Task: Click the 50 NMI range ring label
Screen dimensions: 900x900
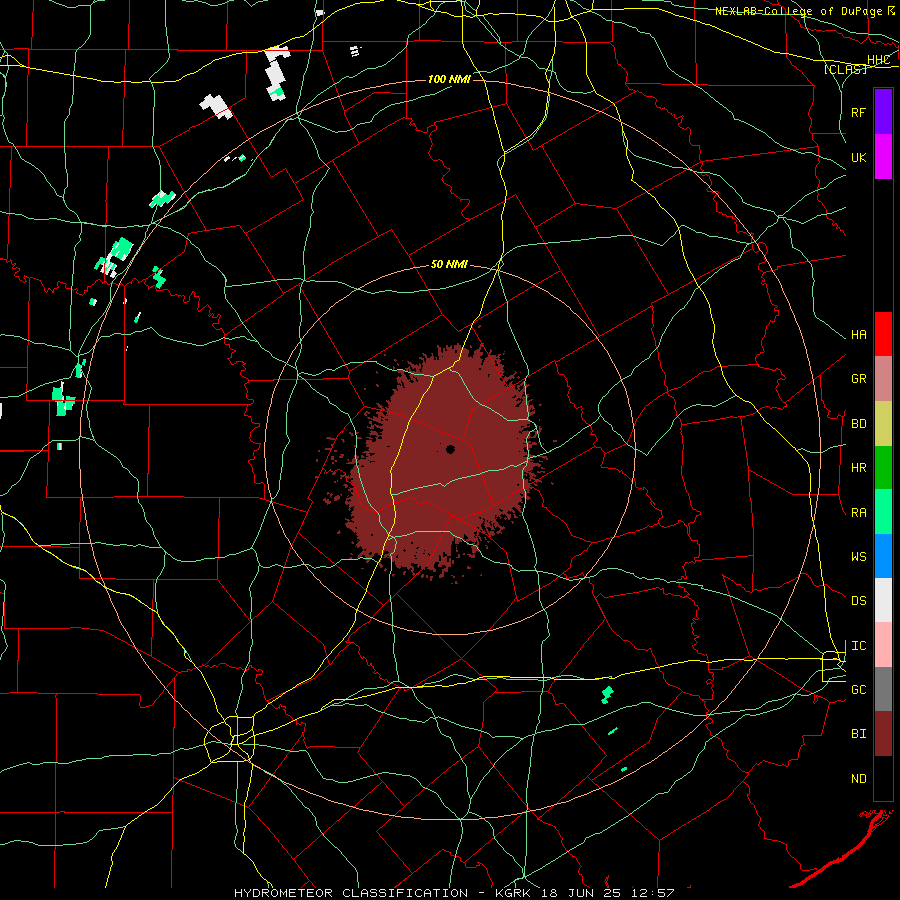Action: click(449, 264)
